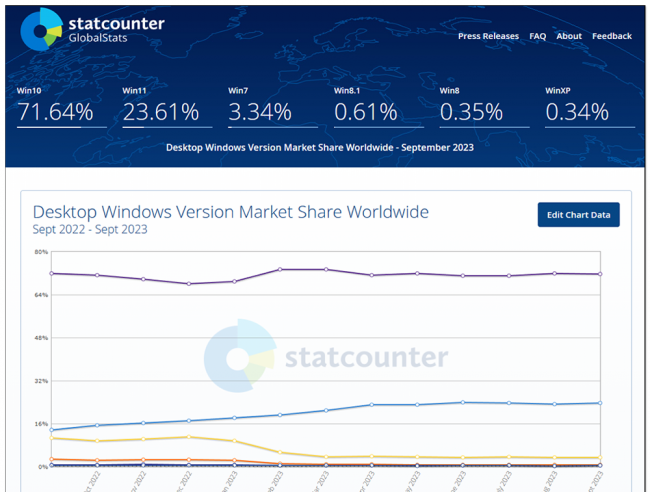Click the 16% y-axis label
The width and height of the screenshot is (650, 492).
pyautogui.click(x=41, y=424)
